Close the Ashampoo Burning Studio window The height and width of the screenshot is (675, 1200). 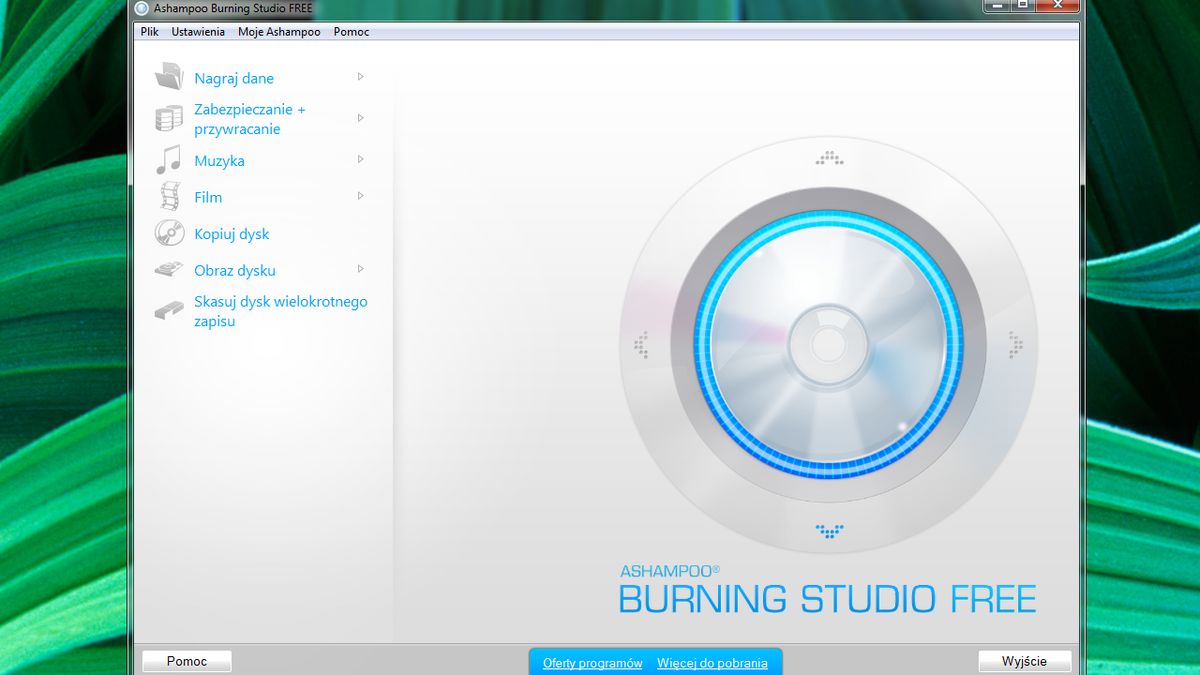coord(1056,5)
